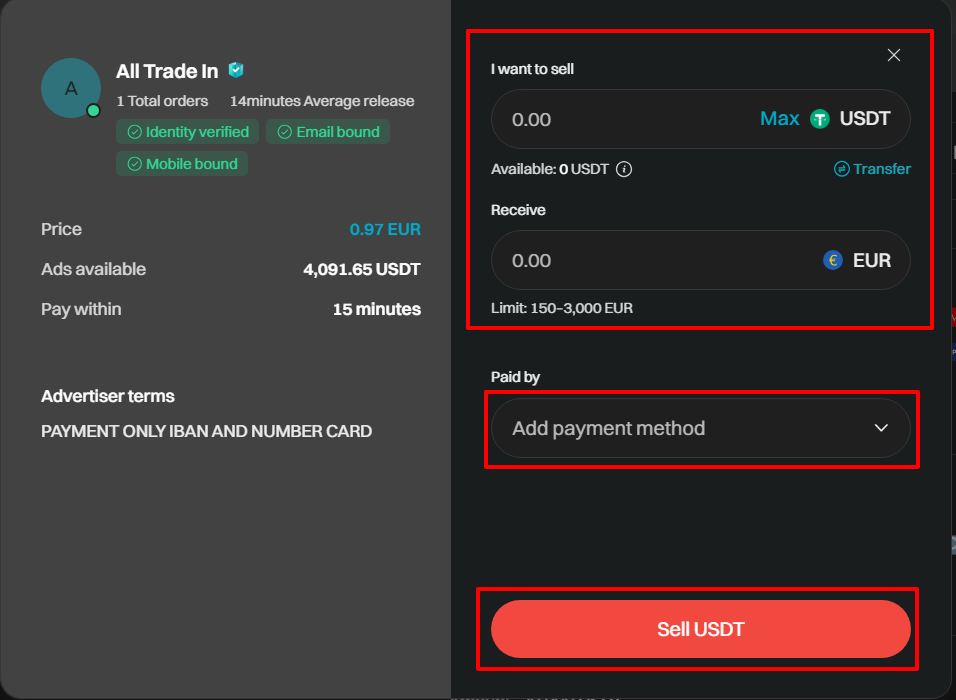Click the Euro currency coin icon
This screenshot has width=956, height=700.
click(833, 260)
